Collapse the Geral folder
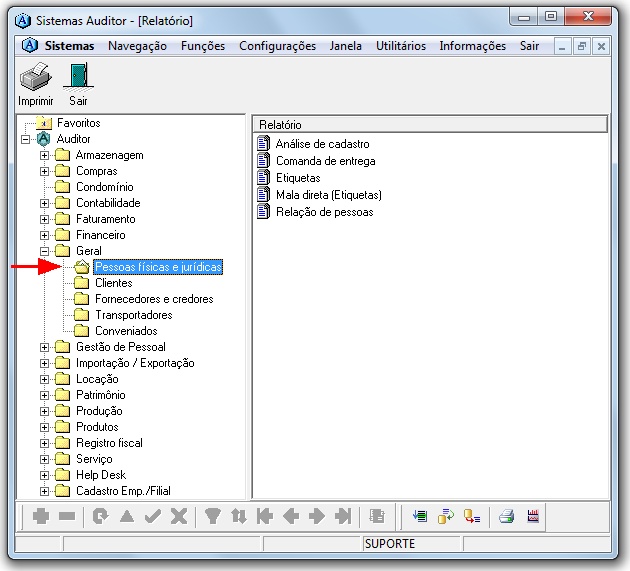 (x=45, y=251)
